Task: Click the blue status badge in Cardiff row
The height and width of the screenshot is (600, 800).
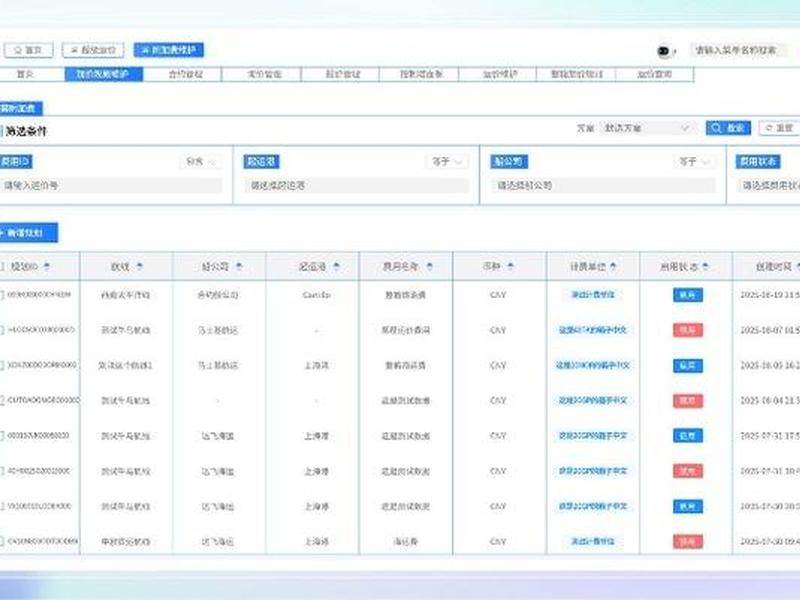Action: point(688,295)
